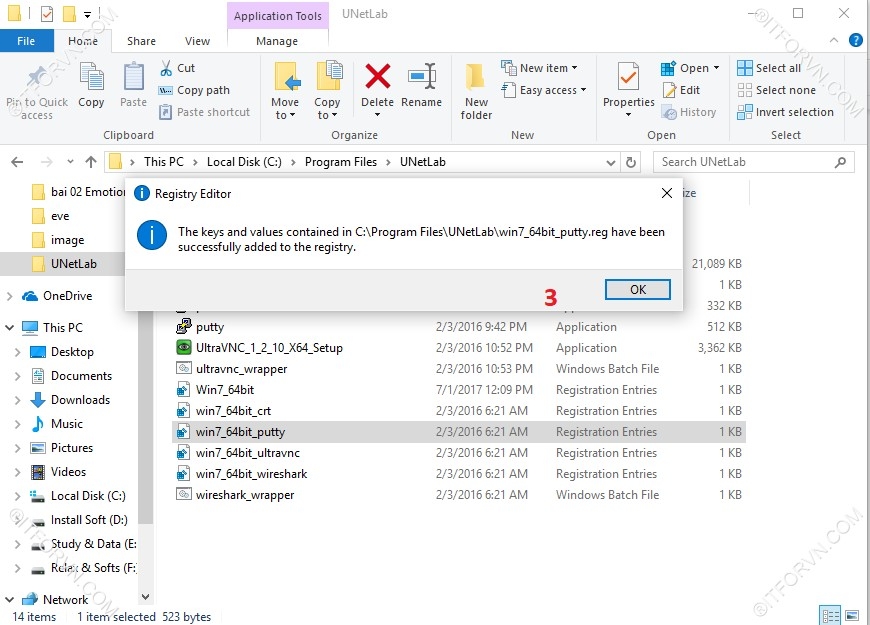The width and height of the screenshot is (870, 625).
Task: Switch to the View ribbon tab
Action: tap(197, 41)
